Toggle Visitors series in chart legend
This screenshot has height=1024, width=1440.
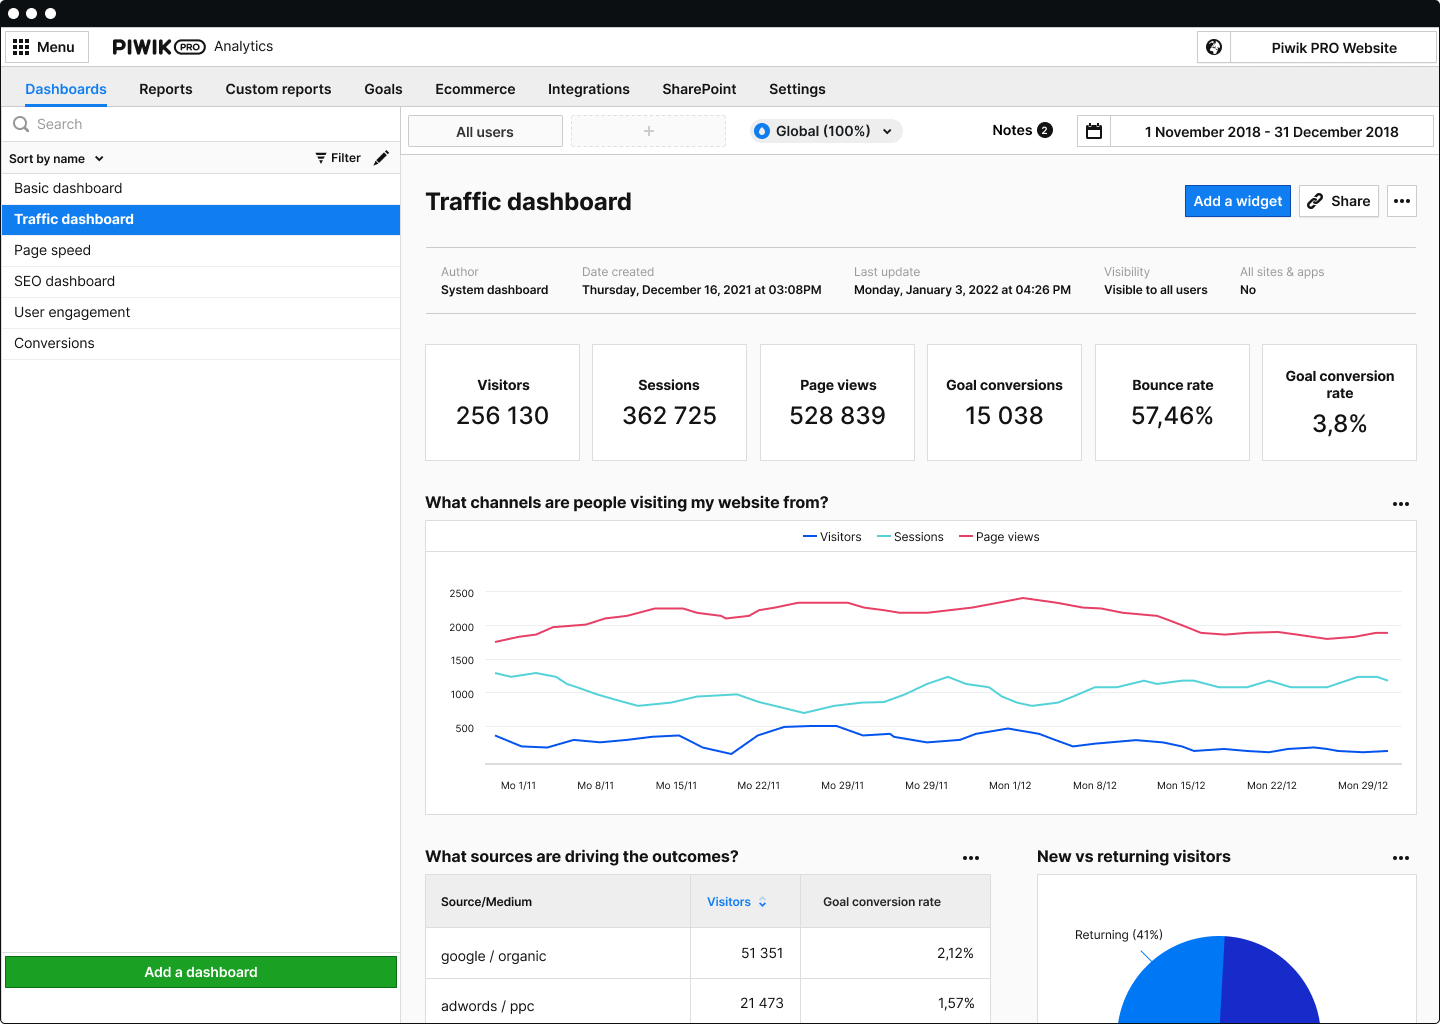(832, 537)
